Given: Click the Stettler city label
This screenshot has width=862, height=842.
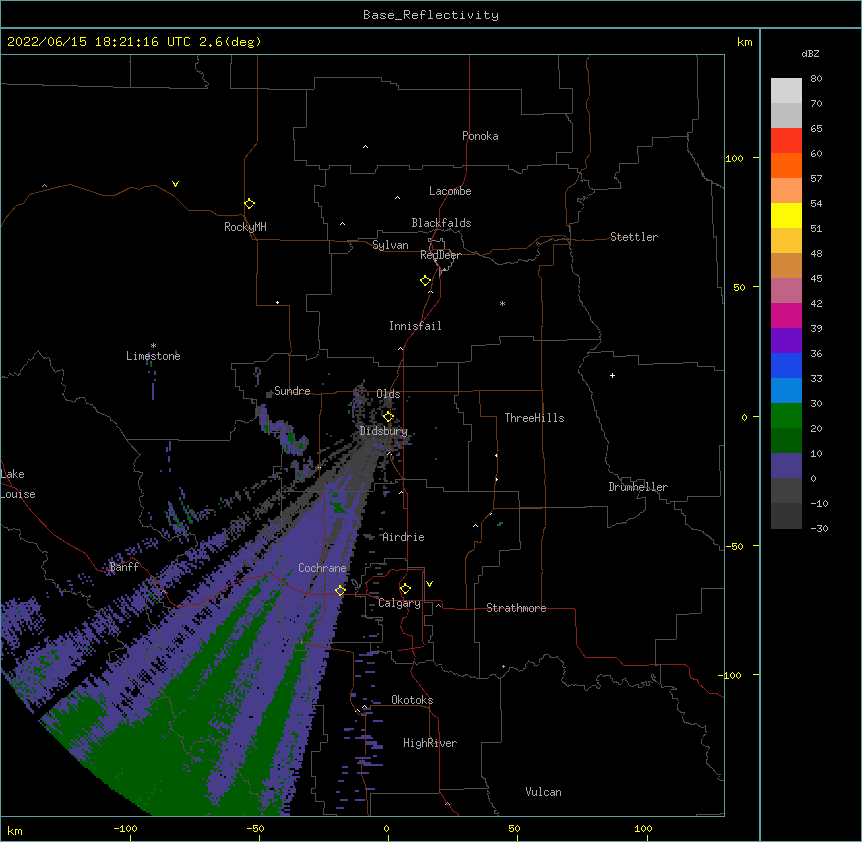Looking at the screenshot, I should (x=634, y=237).
